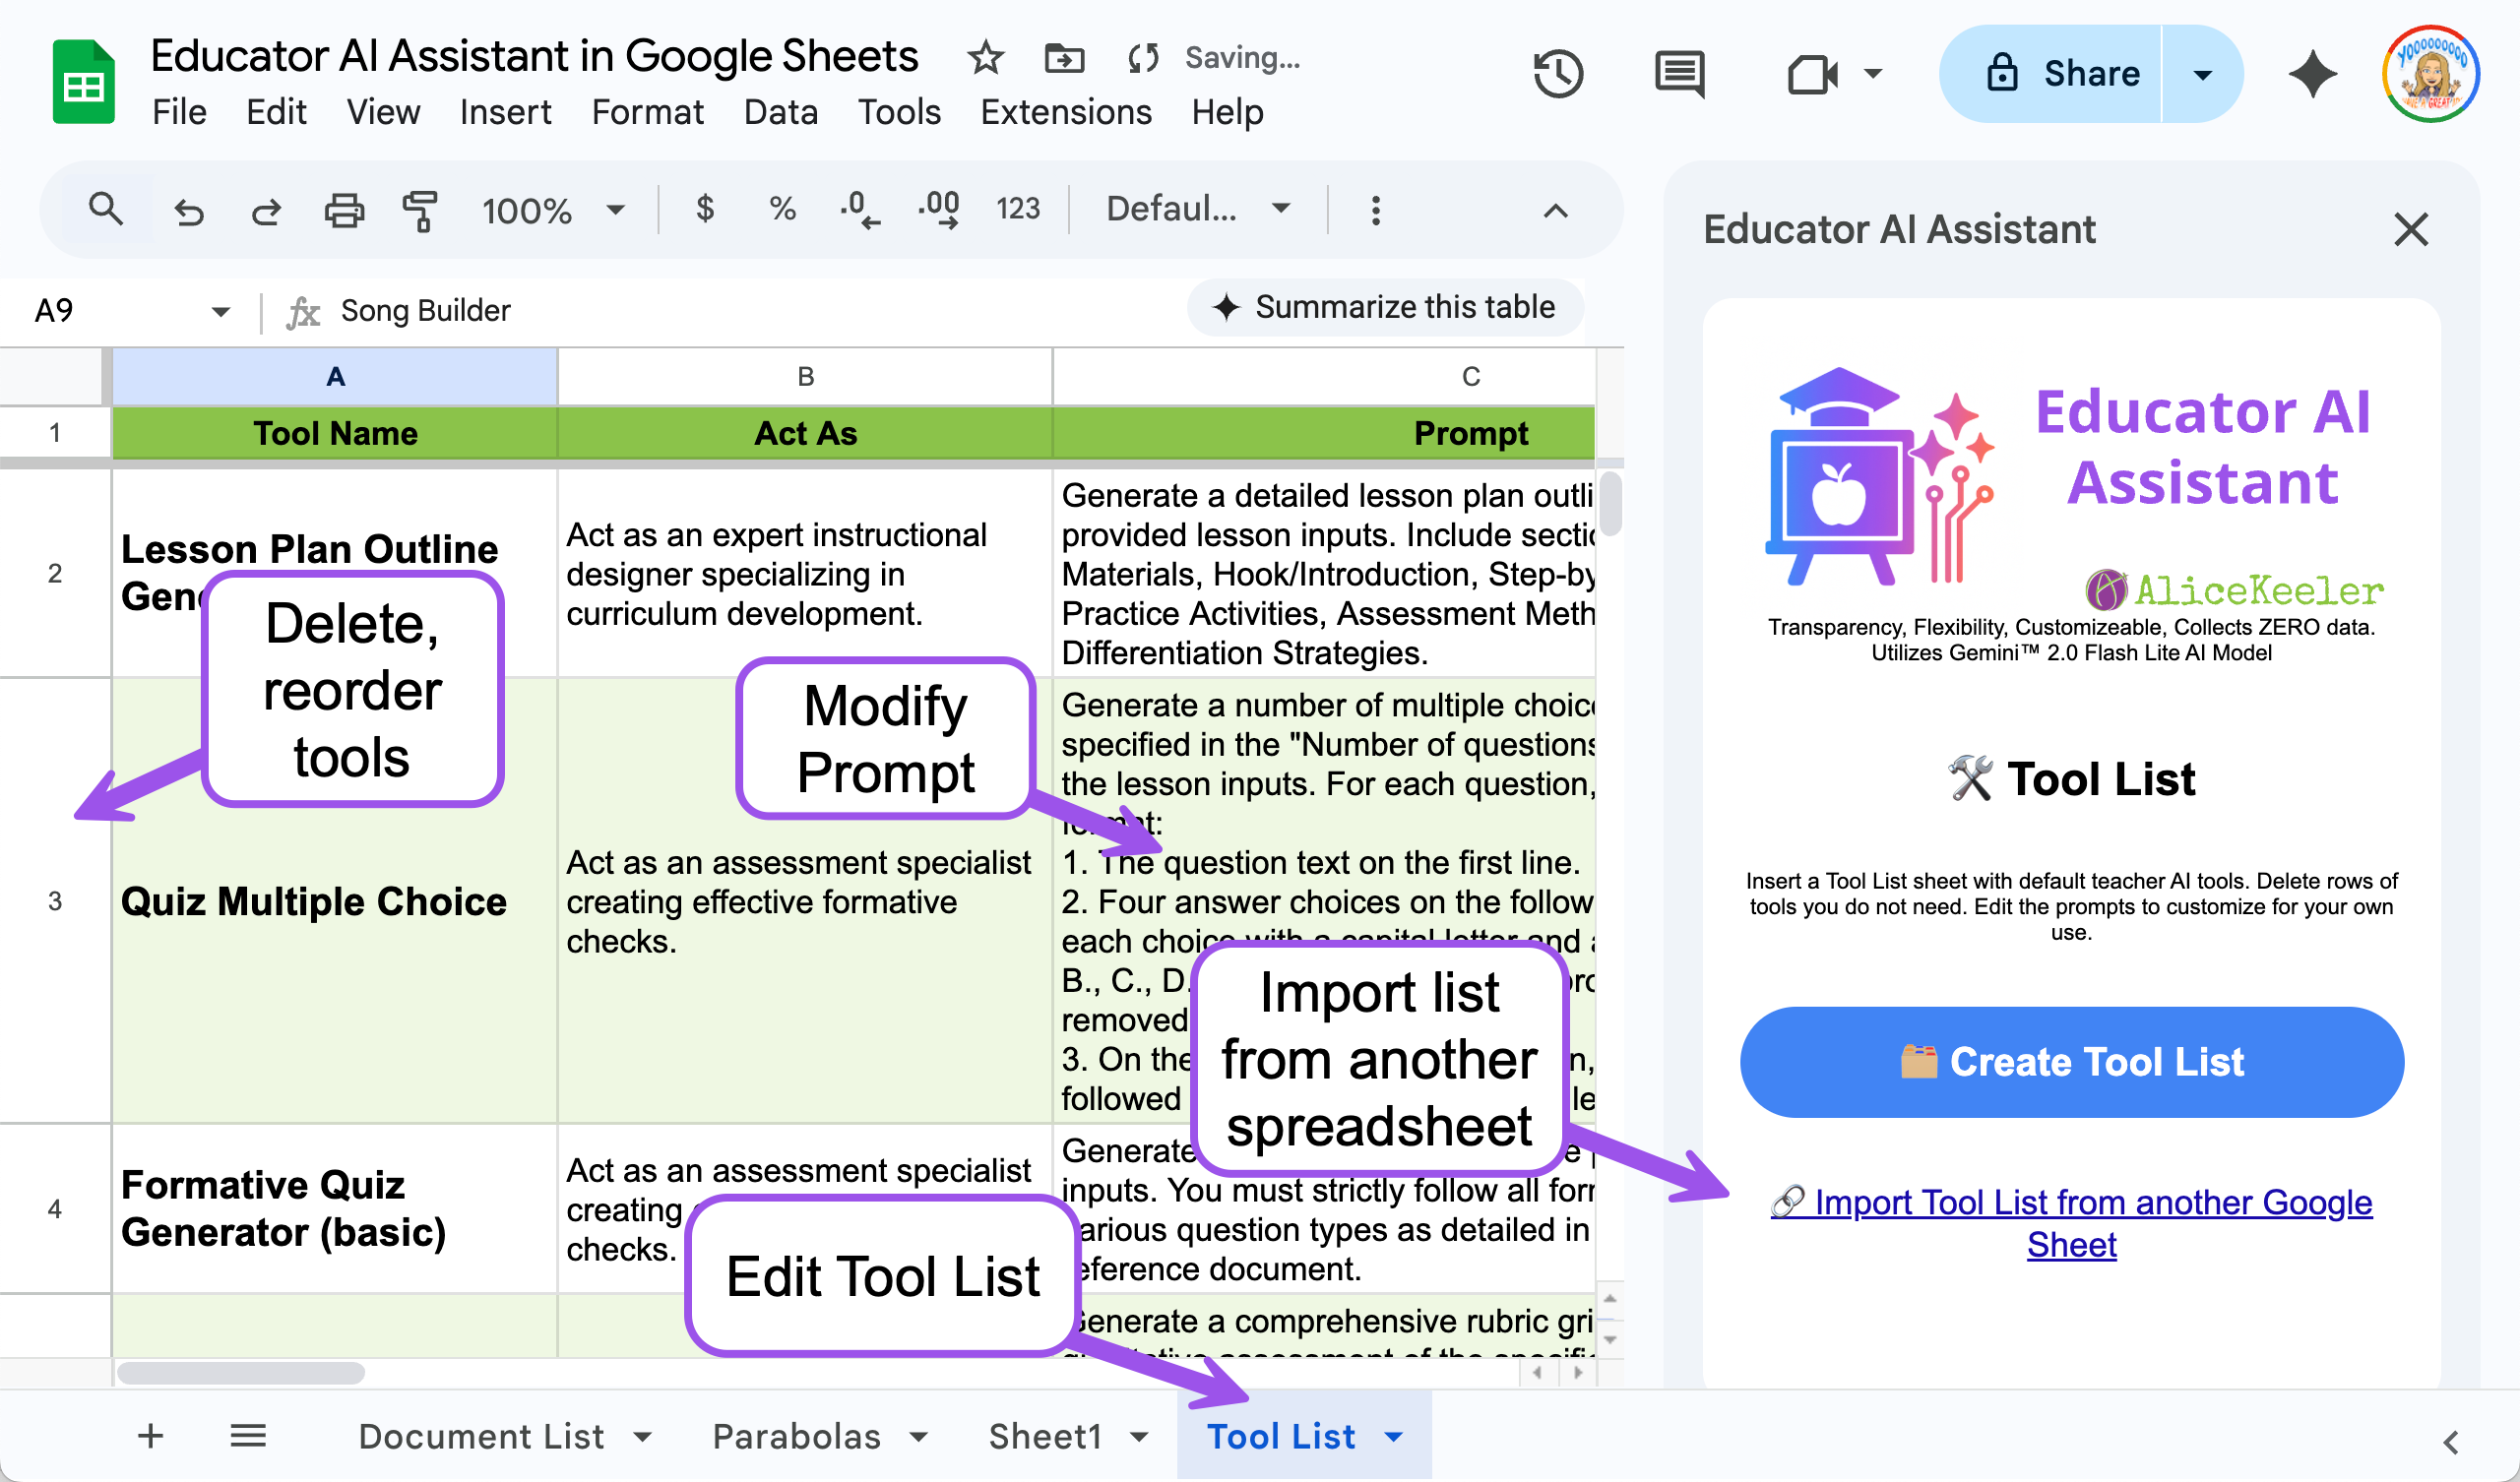Screen dimensions: 2520x1482
Task: Open Import Tool List from another Google Sheet link
Action: pos(2071,1223)
